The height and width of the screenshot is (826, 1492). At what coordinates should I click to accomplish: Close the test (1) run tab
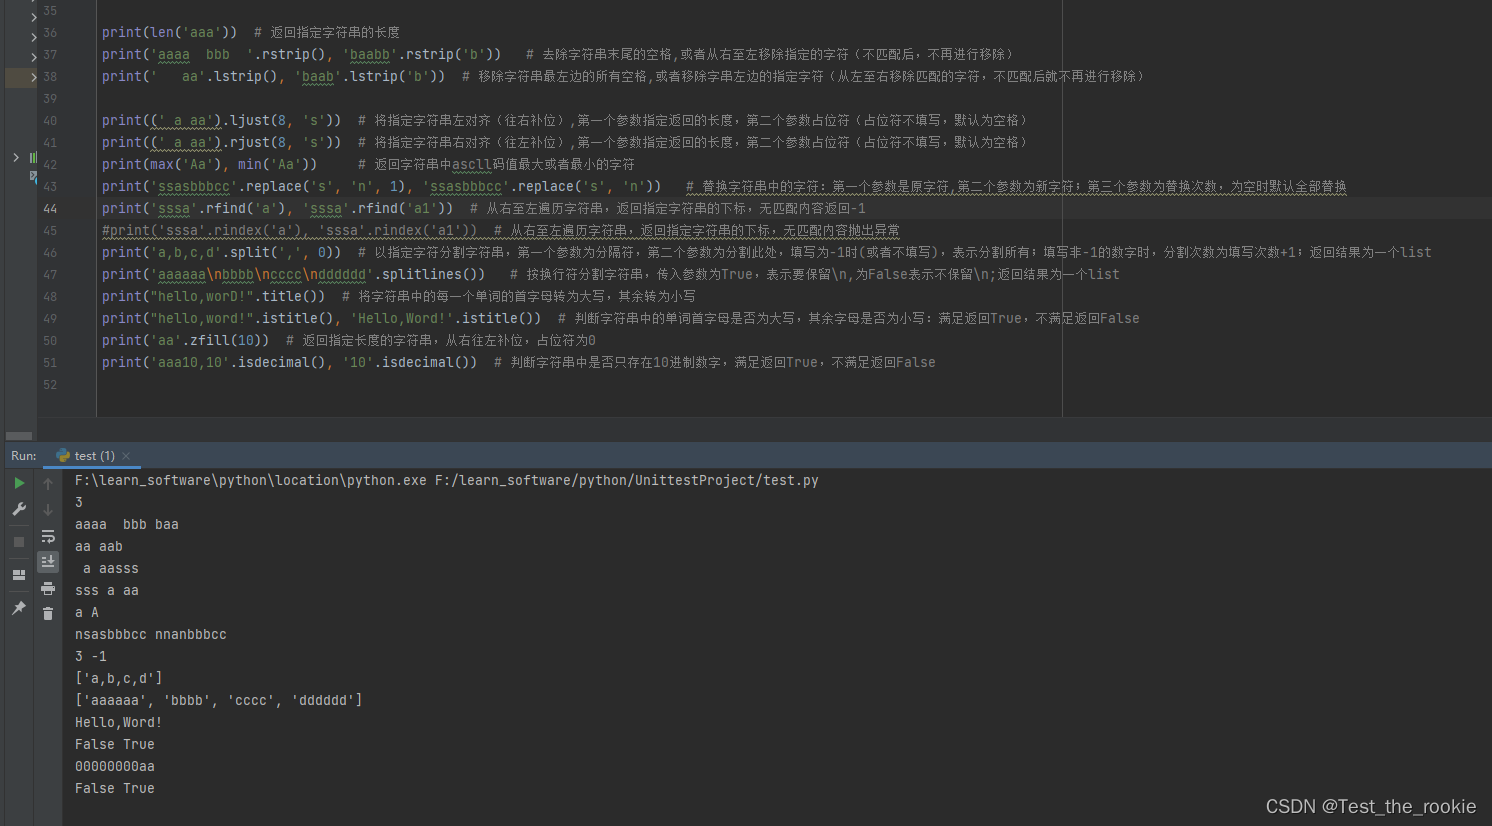[x=126, y=456]
